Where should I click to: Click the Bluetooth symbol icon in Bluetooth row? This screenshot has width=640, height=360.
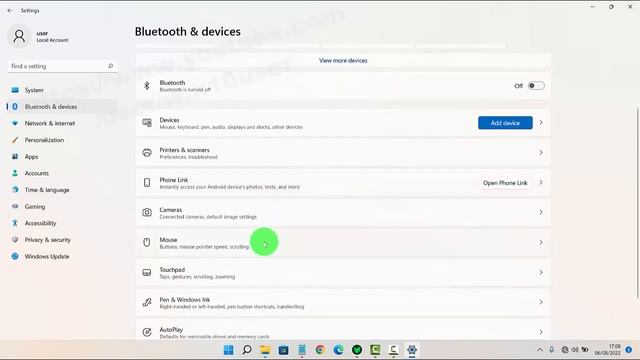coord(147,86)
